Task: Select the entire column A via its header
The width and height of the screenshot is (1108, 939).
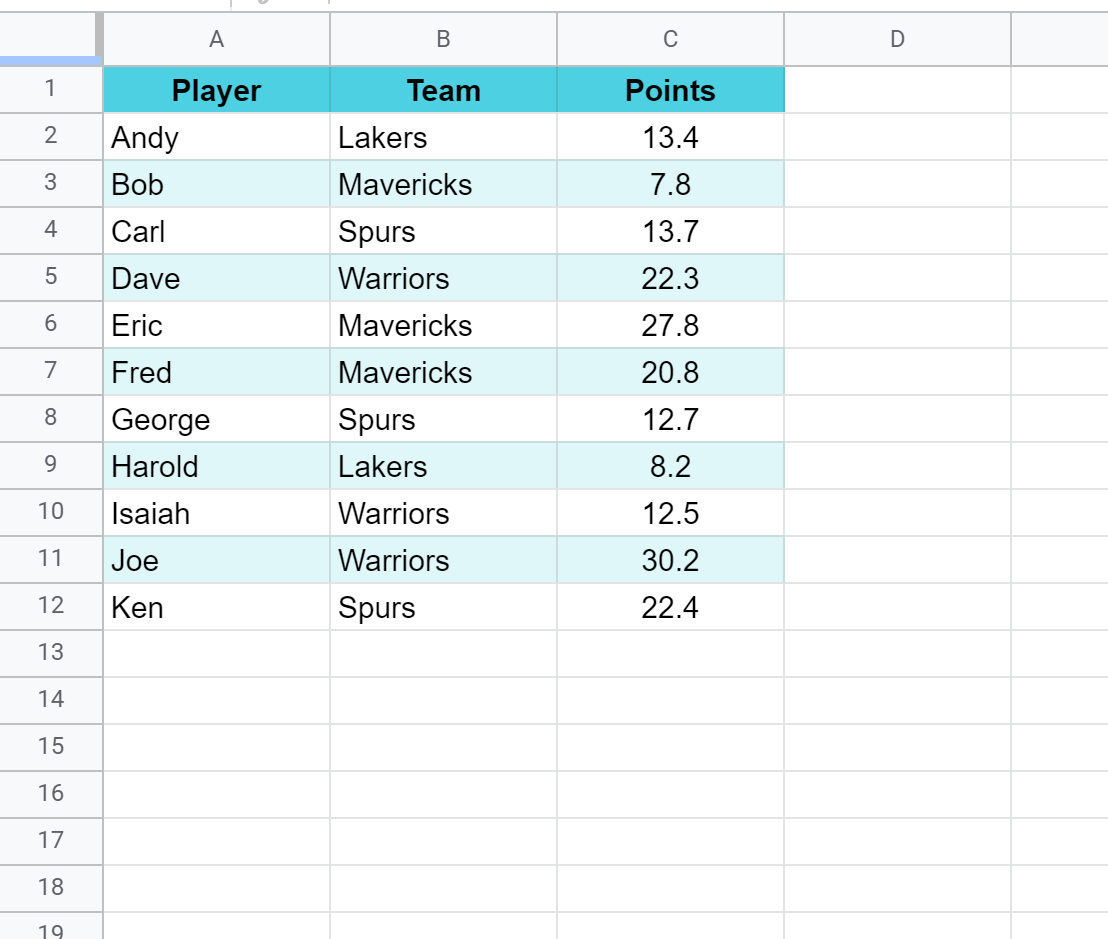Action: 216,40
